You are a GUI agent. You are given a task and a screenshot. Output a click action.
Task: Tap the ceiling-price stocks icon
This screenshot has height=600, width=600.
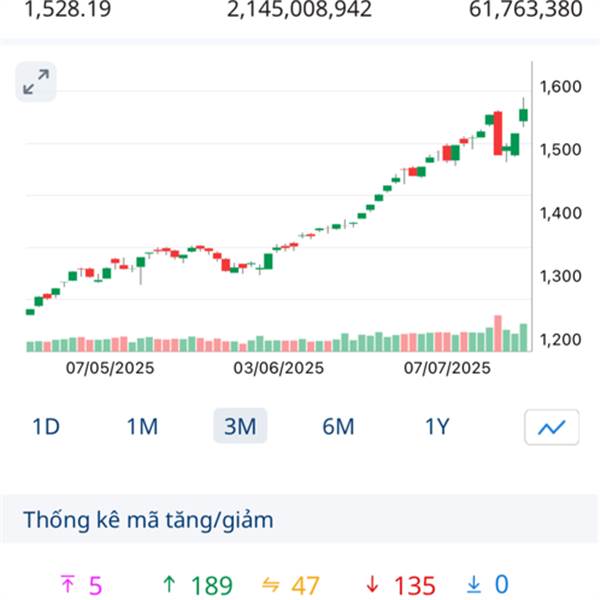tap(68, 584)
